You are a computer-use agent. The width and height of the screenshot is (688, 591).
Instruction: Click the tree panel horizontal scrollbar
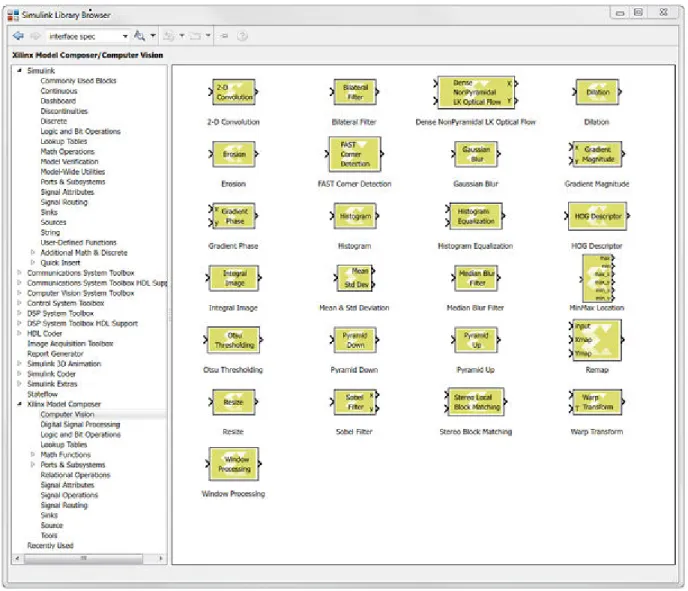click(x=83, y=559)
